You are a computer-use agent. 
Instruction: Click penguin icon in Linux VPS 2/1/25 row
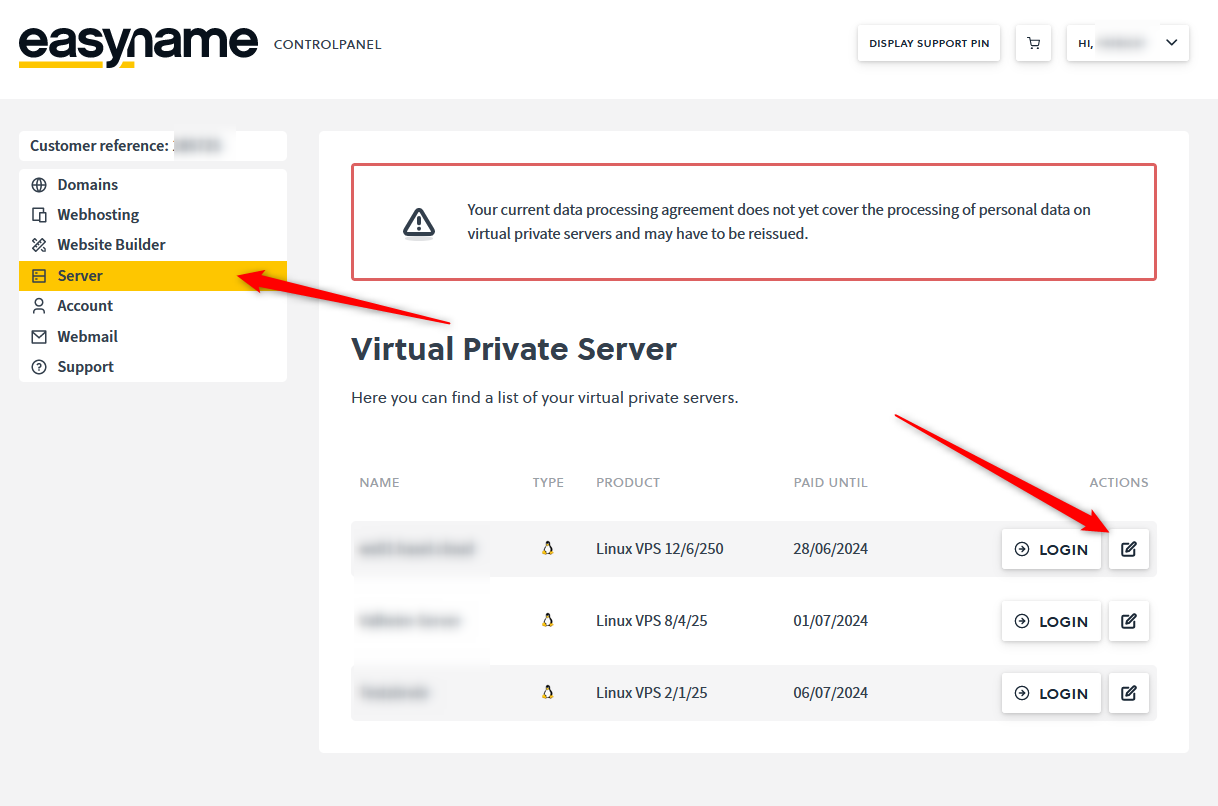[x=548, y=692]
